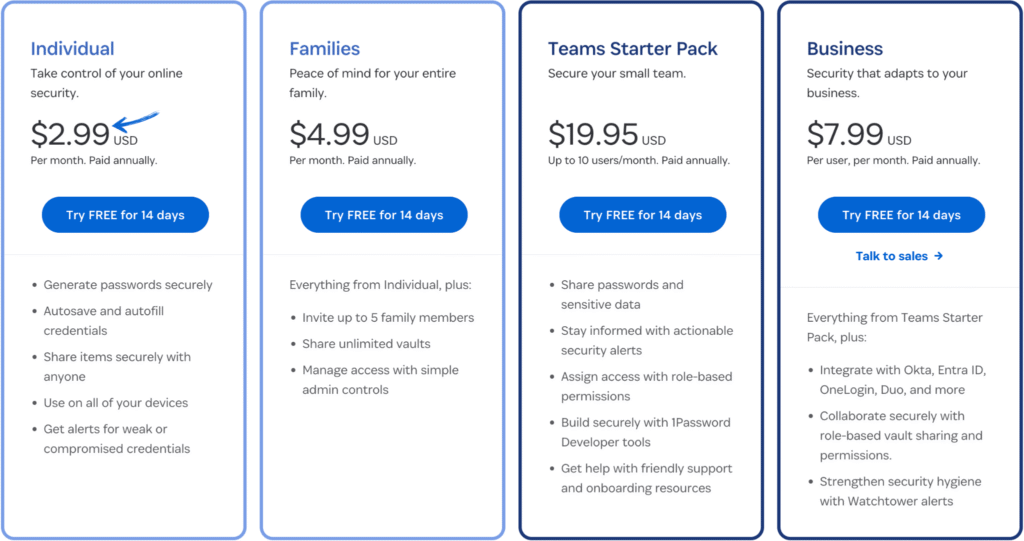Click the Business plan title
The height and width of the screenshot is (541, 1024).
pyautogui.click(x=845, y=48)
